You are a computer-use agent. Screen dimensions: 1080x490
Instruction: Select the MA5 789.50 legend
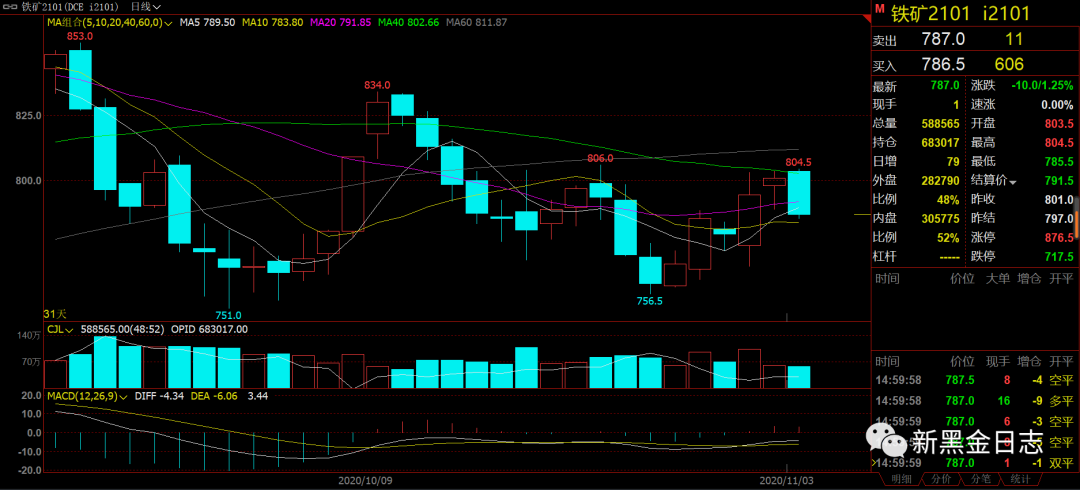click(207, 22)
